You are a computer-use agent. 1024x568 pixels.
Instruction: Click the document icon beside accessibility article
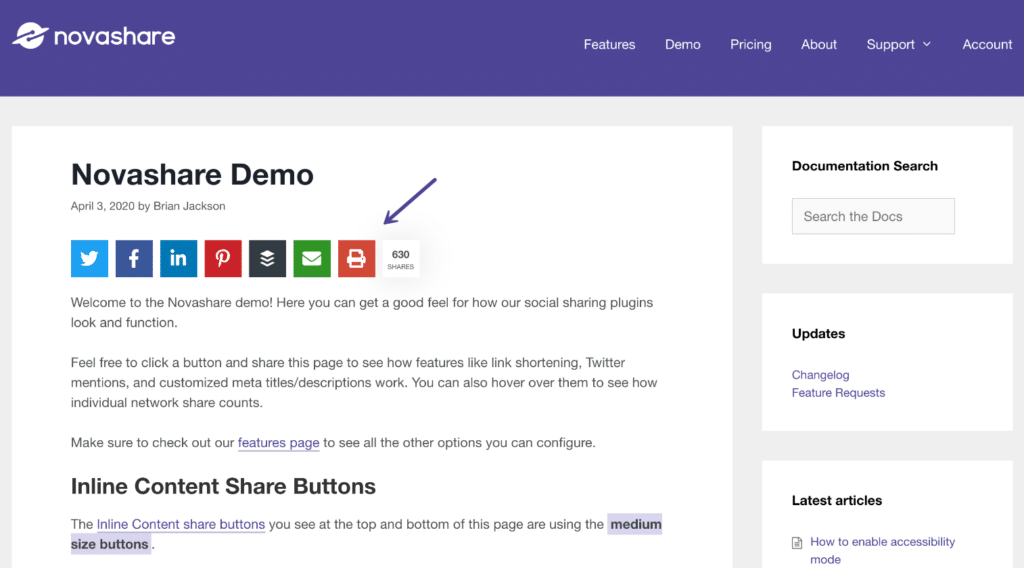pyautogui.click(x=797, y=543)
